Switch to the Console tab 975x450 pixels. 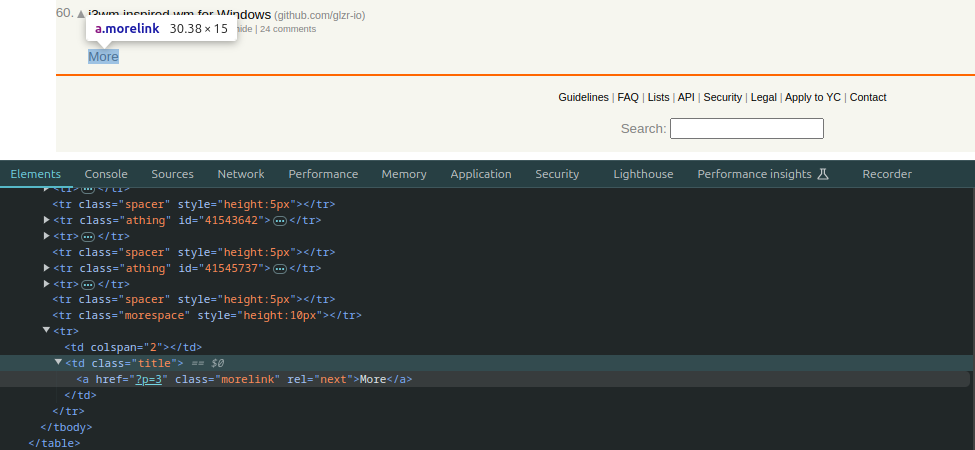click(x=106, y=174)
